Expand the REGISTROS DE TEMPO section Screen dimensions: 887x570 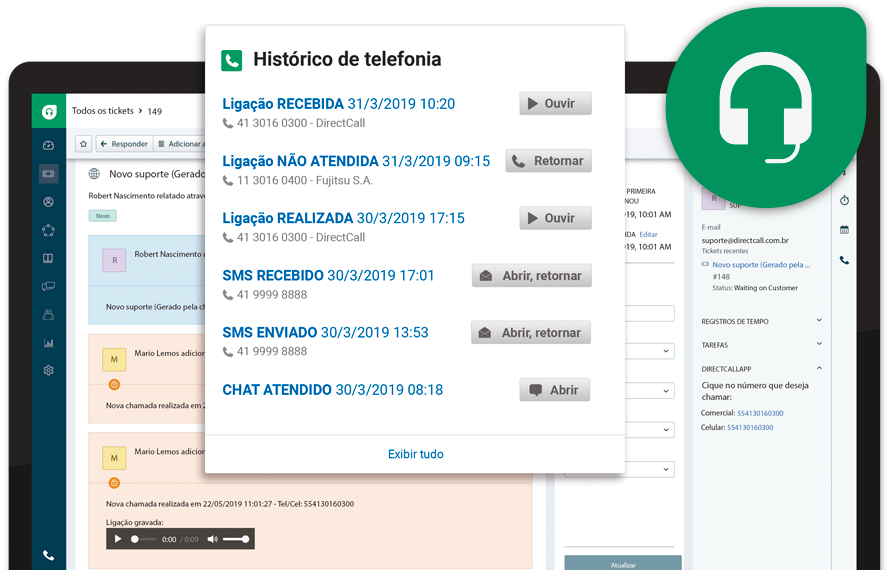[762, 321]
